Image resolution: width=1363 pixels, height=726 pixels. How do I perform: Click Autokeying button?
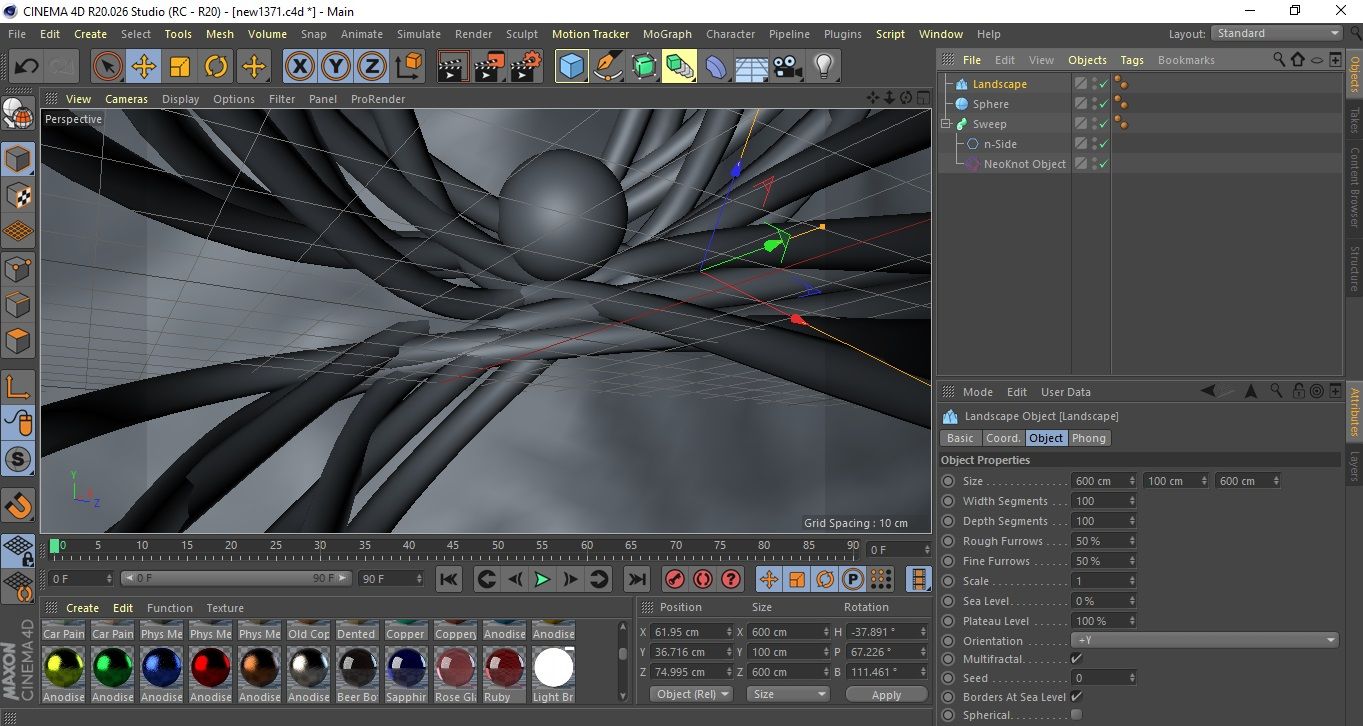click(703, 579)
